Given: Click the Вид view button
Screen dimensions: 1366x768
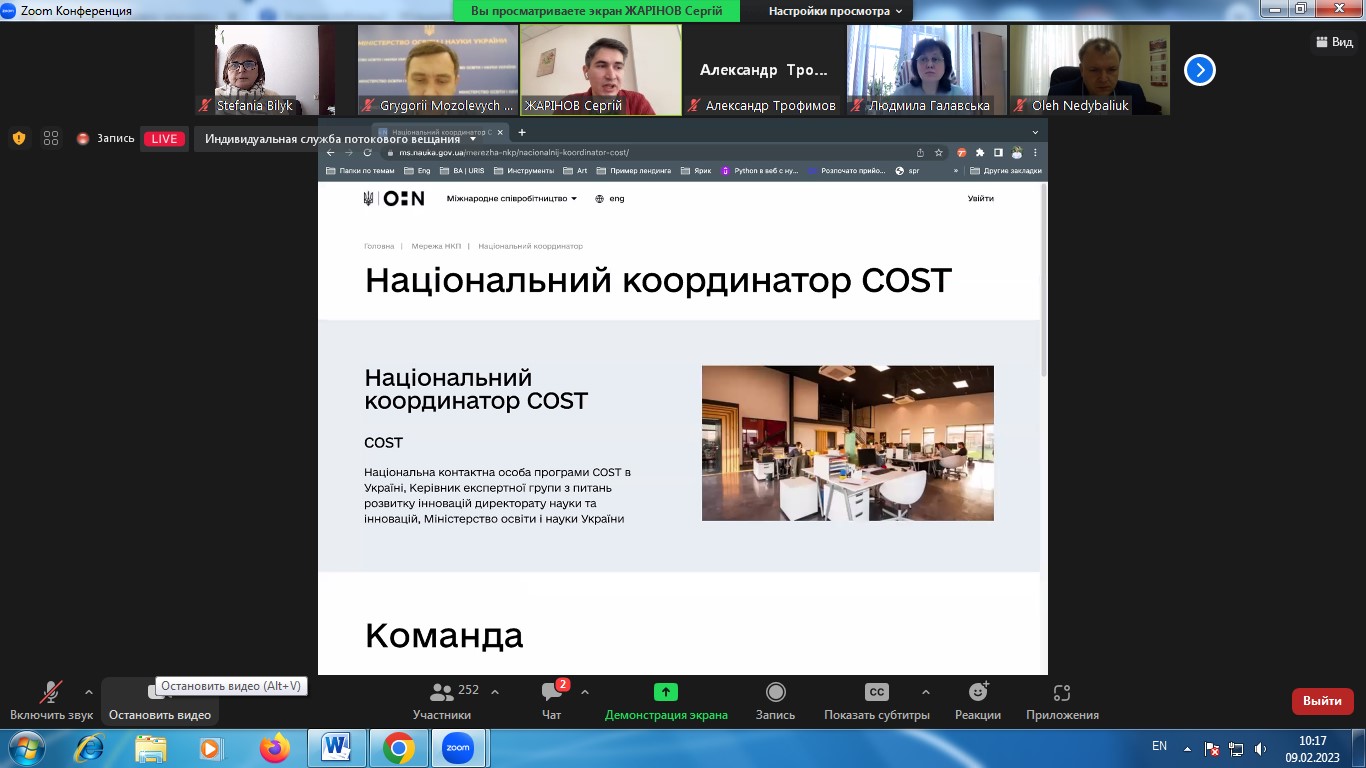Looking at the screenshot, I should 1333,42.
